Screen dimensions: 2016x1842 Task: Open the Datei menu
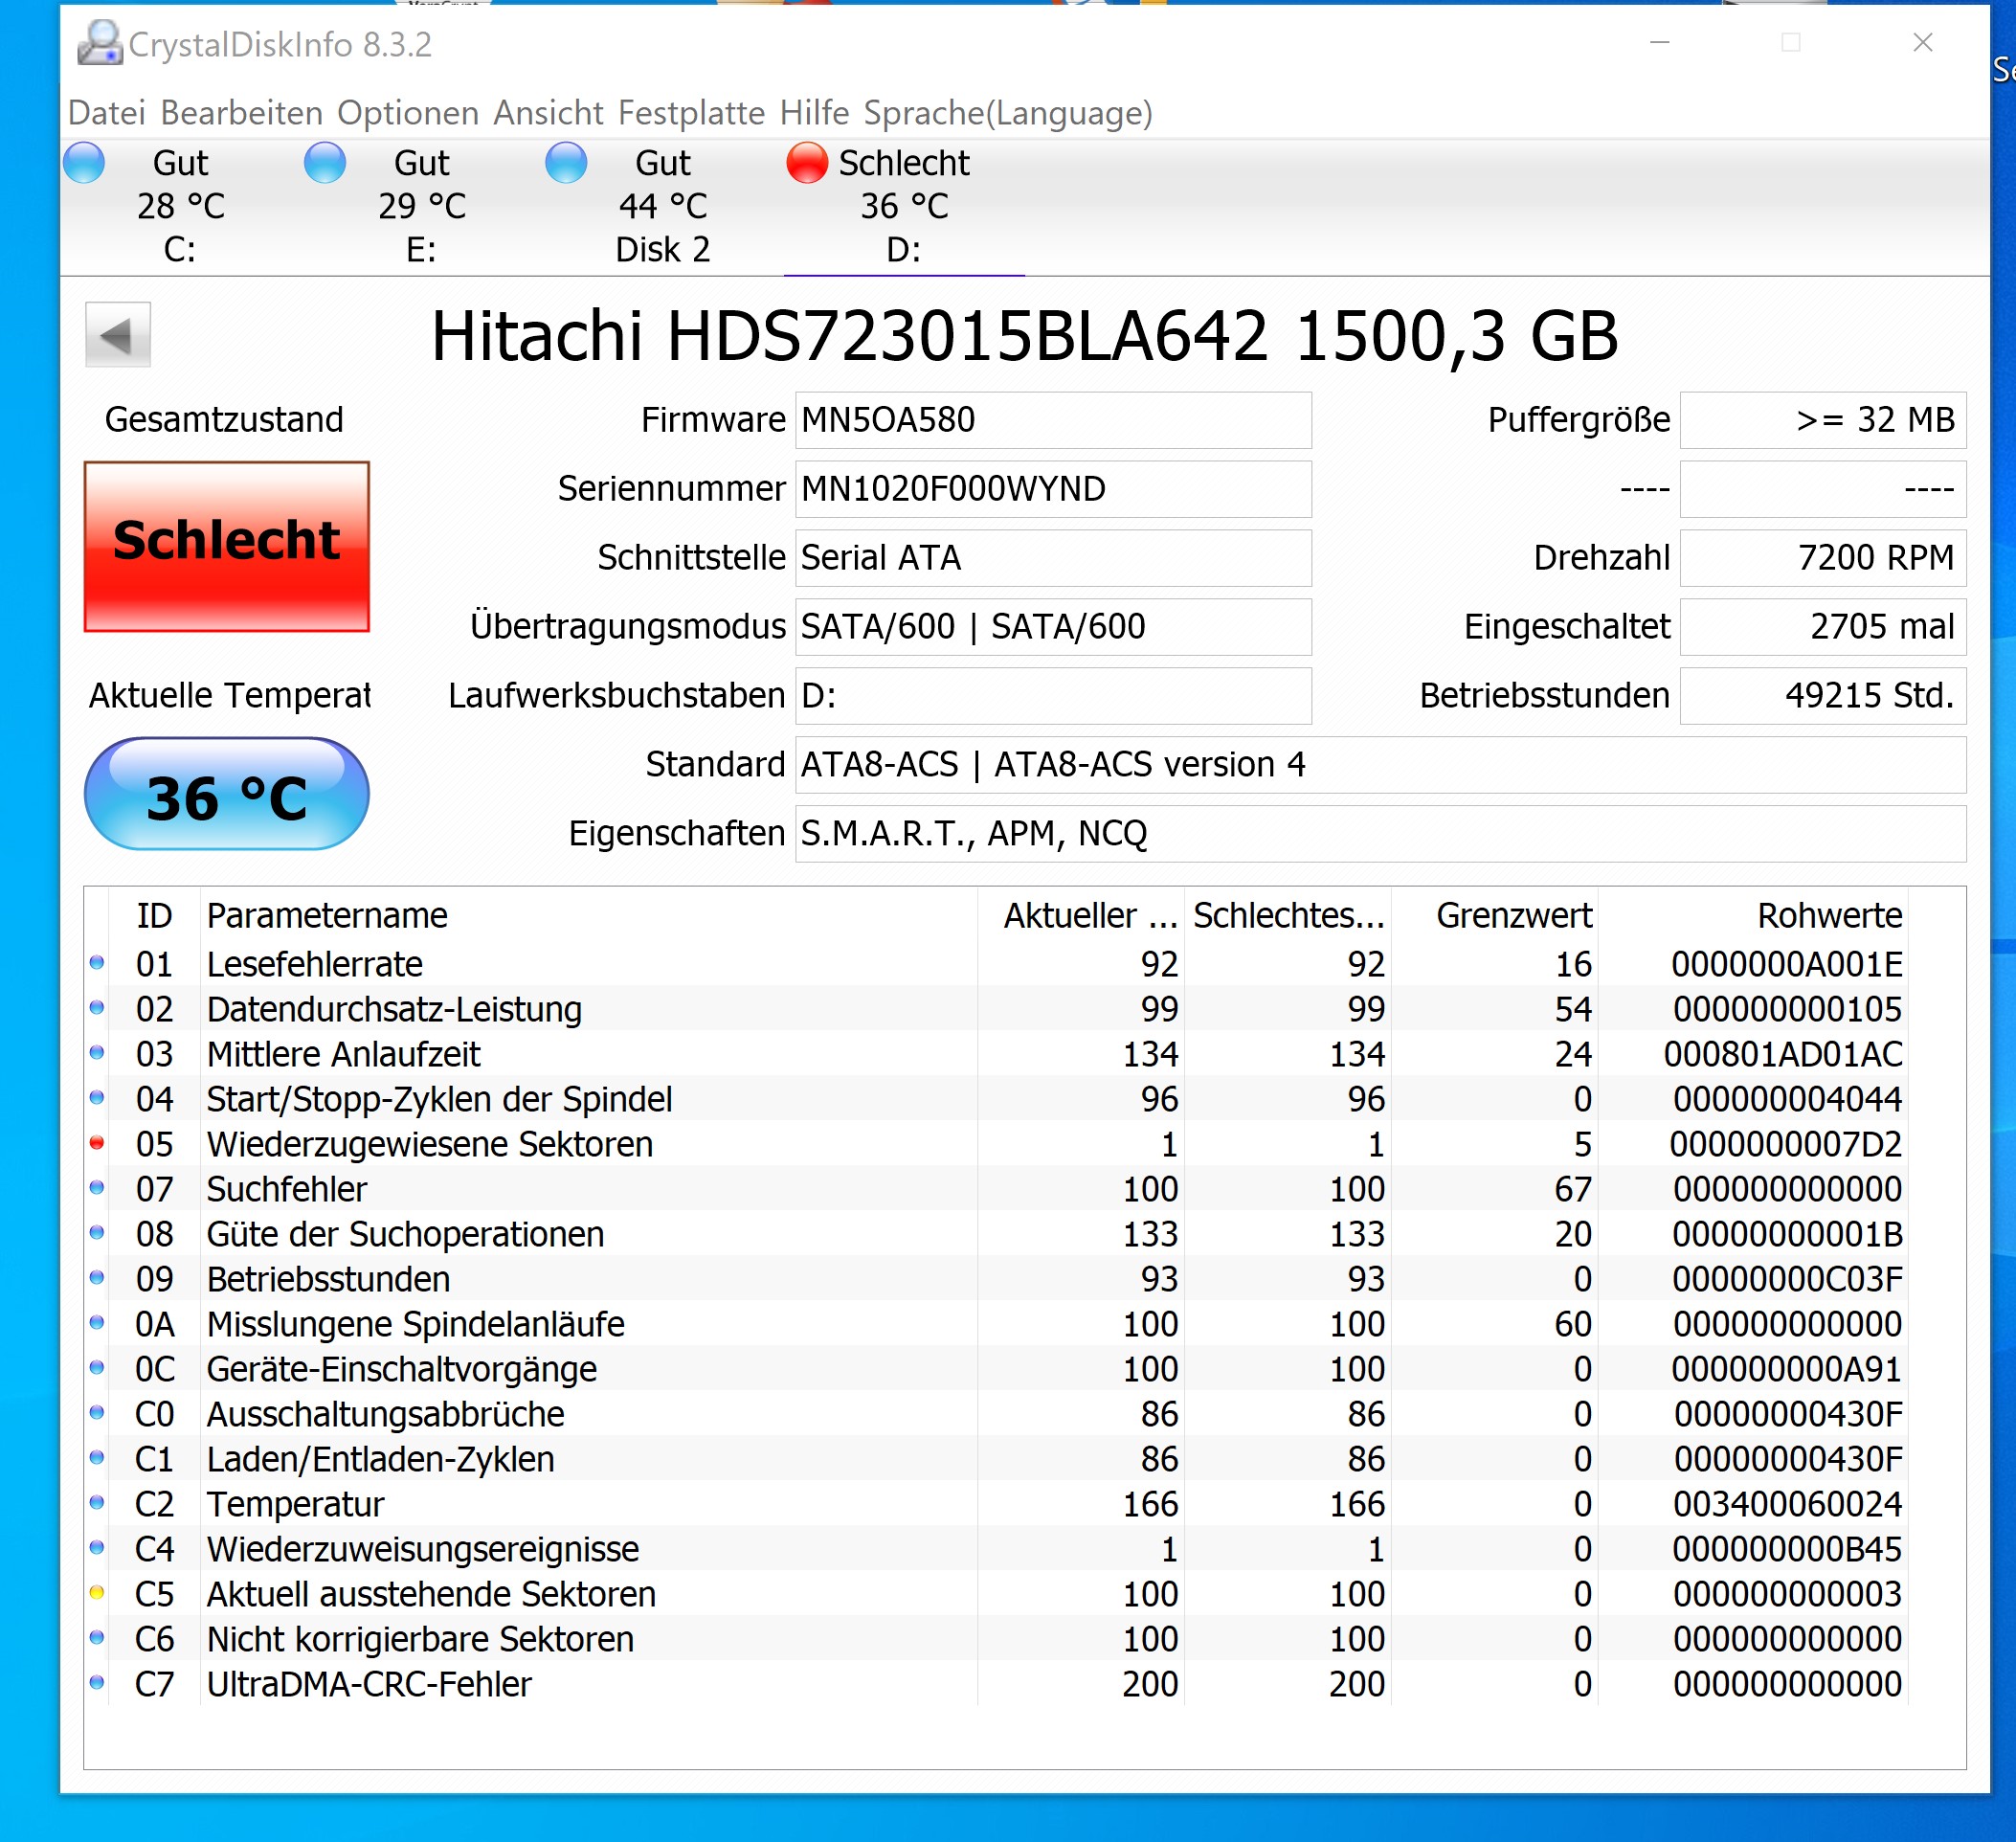point(106,113)
